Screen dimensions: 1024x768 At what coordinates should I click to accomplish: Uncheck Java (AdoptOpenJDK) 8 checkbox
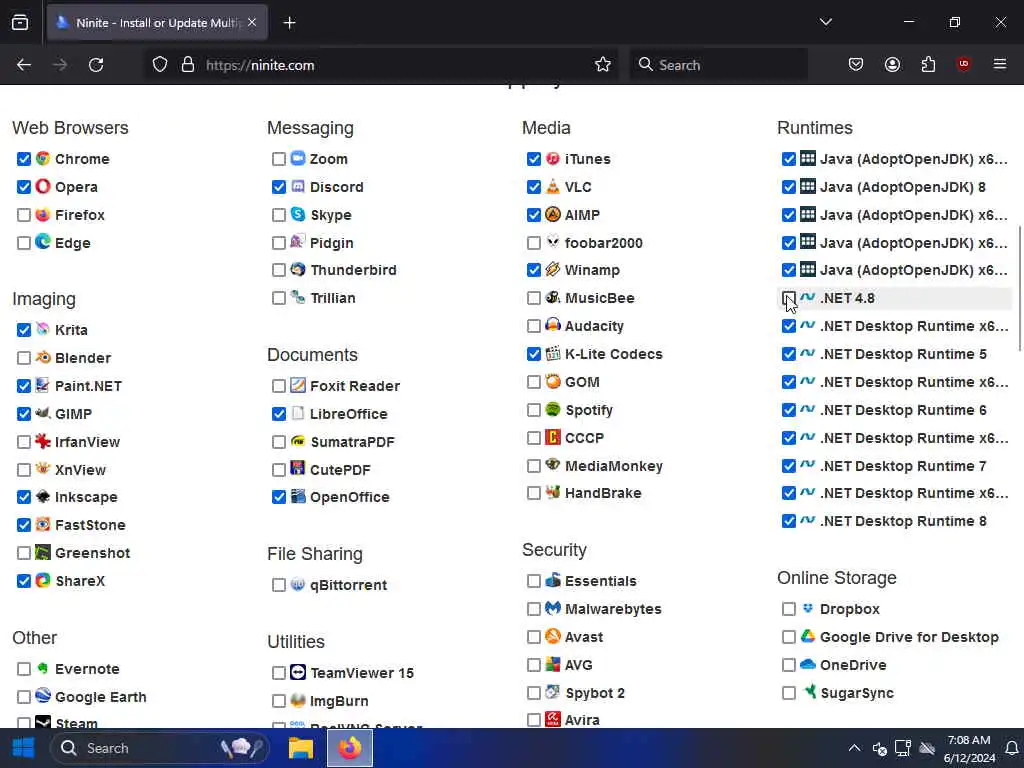[x=788, y=187]
